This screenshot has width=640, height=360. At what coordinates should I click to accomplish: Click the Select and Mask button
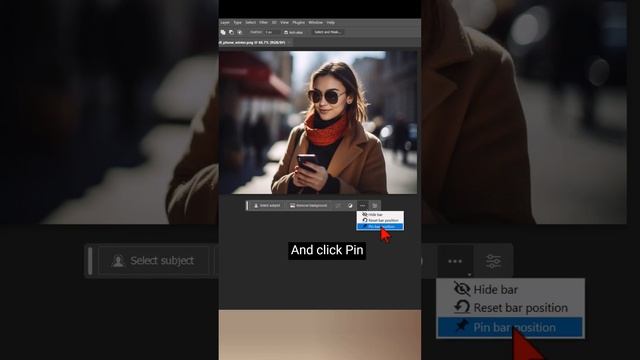point(328,32)
